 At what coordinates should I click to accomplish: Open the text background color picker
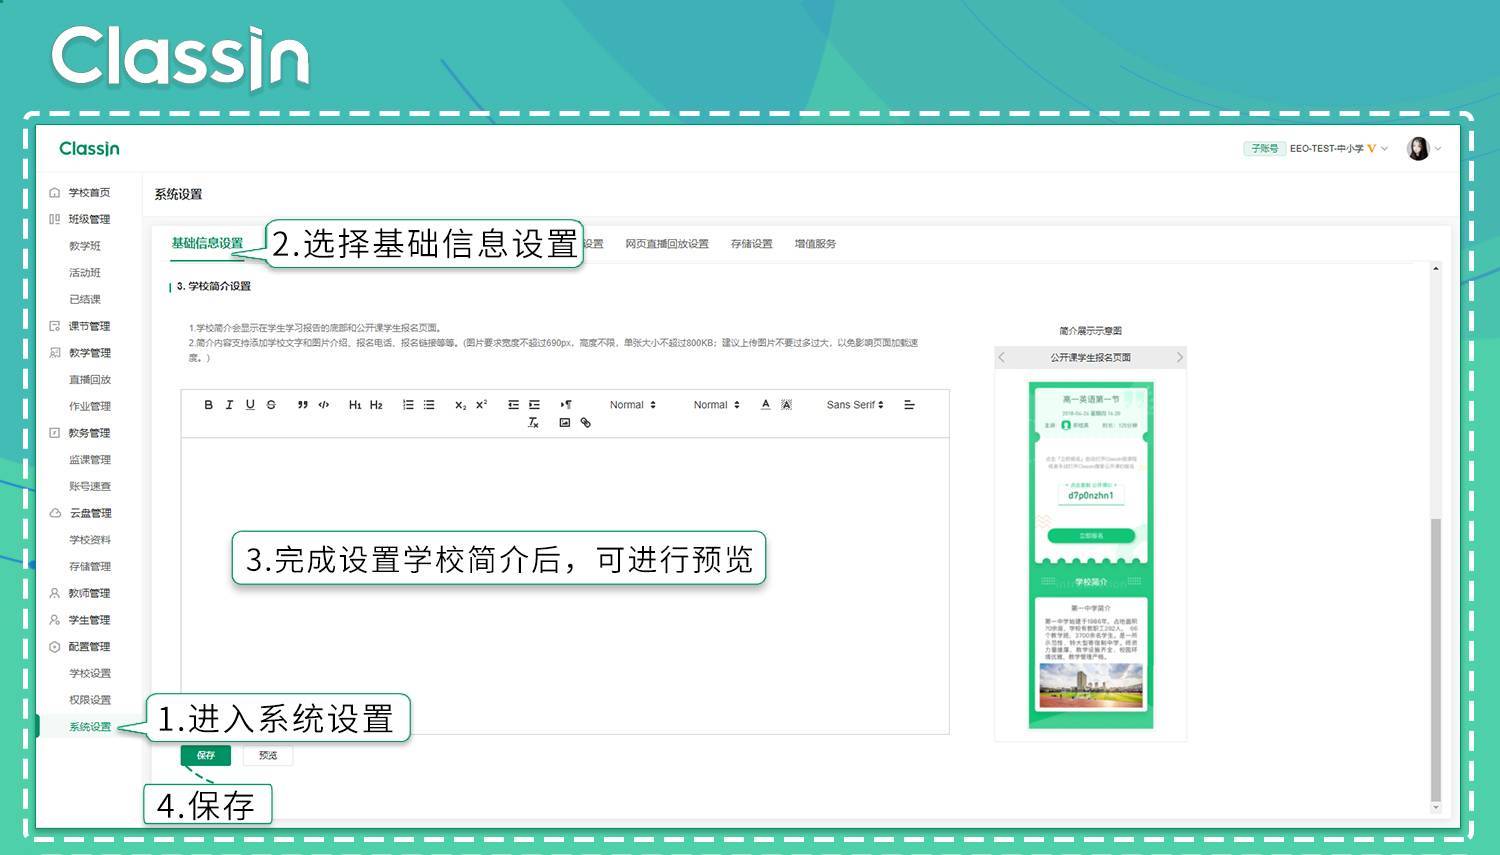coord(786,405)
